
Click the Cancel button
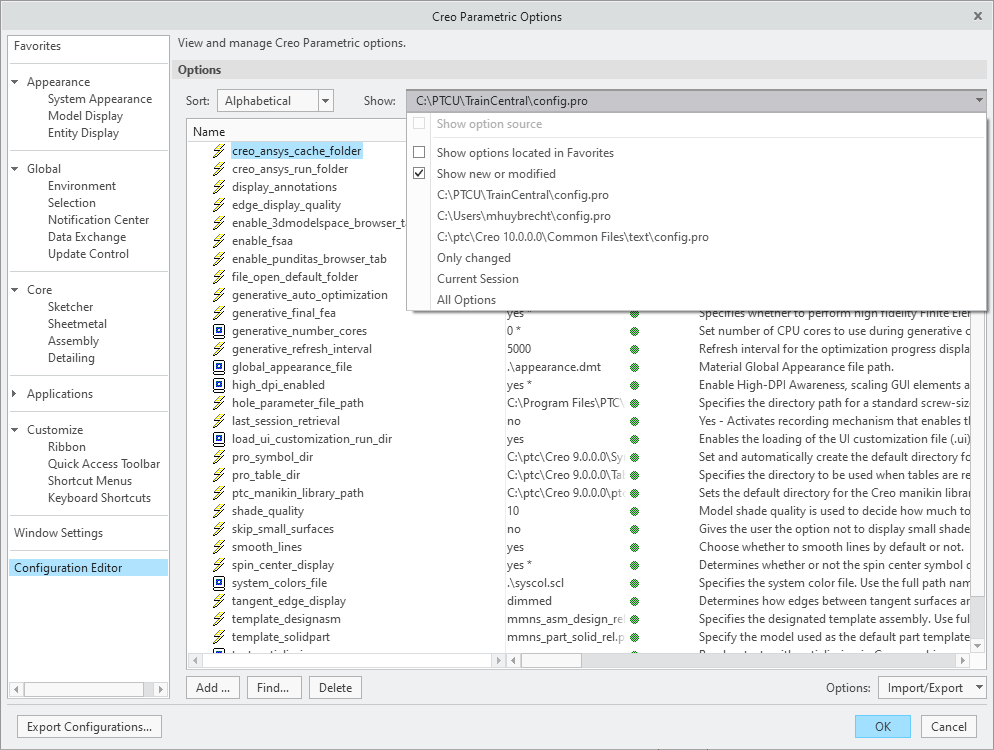click(948, 727)
